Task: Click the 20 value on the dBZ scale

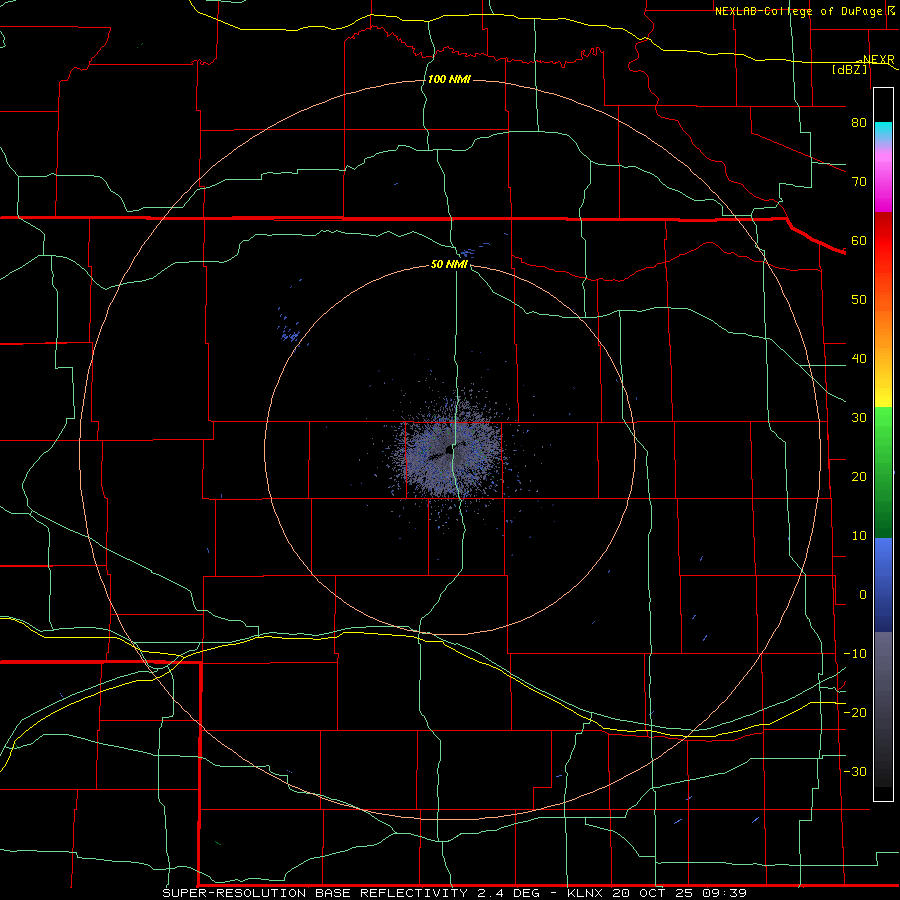Action: point(859,477)
